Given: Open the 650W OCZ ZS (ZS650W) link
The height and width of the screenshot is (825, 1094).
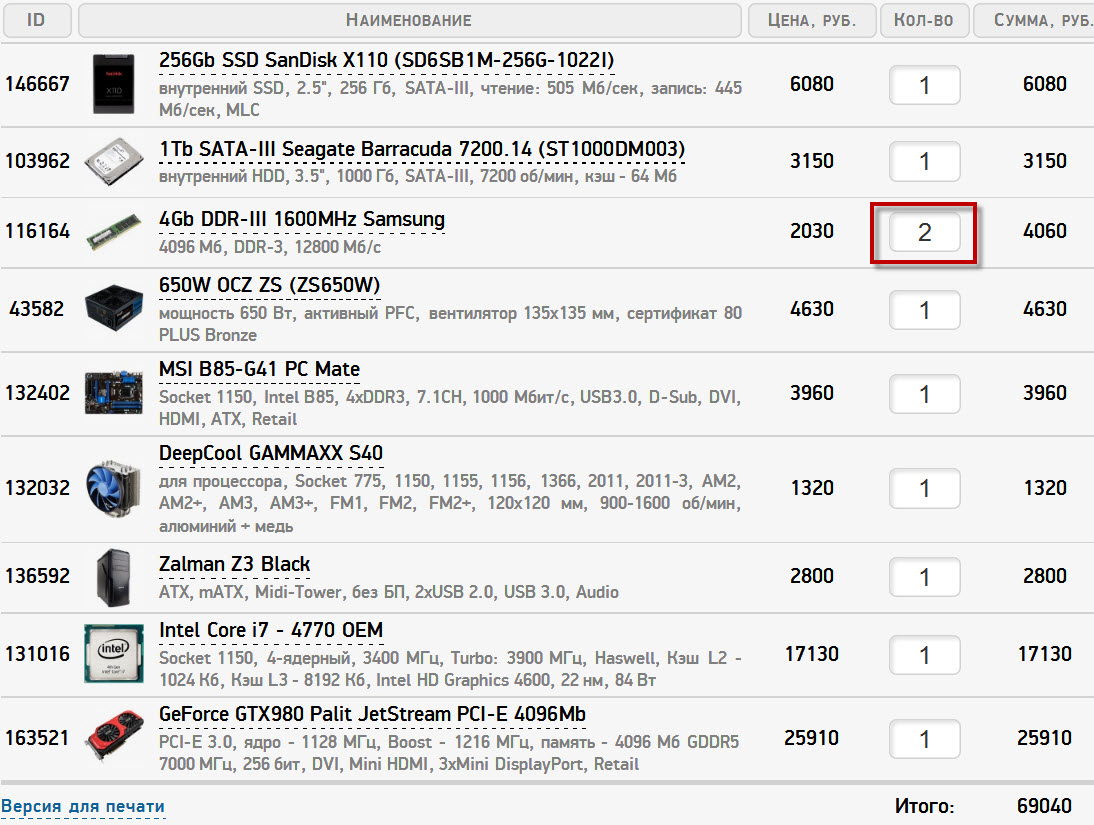Looking at the screenshot, I should pos(269,285).
